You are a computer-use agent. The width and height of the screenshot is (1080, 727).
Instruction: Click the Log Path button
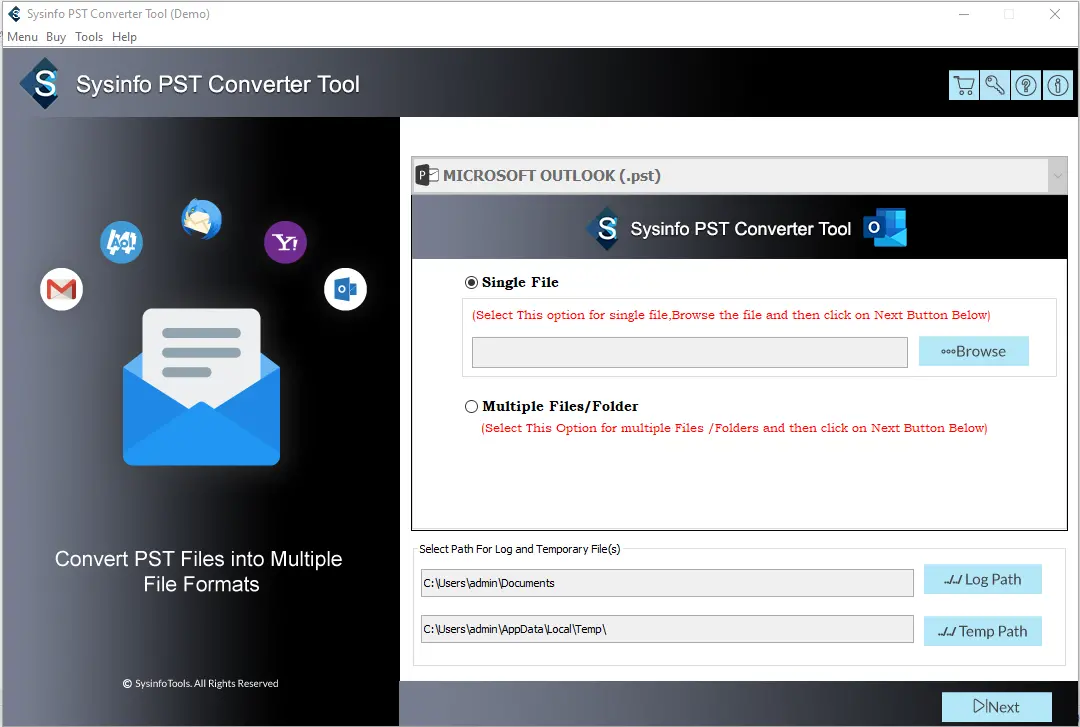(x=982, y=580)
